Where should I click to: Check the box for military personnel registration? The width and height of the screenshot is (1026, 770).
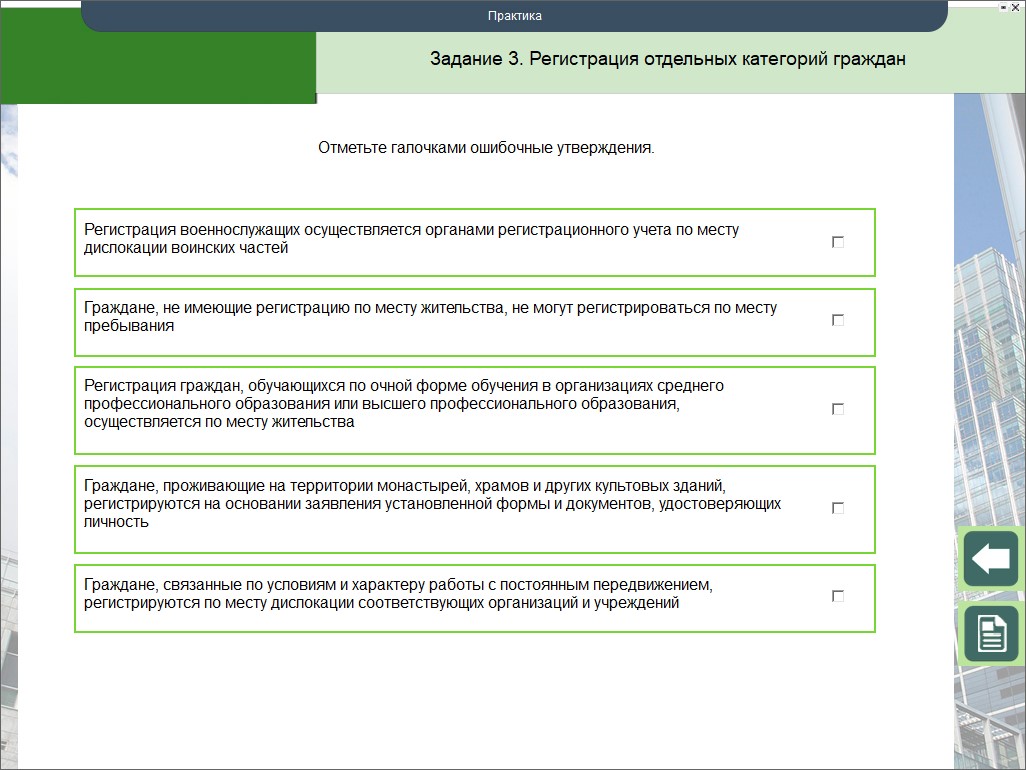click(x=838, y=242)
